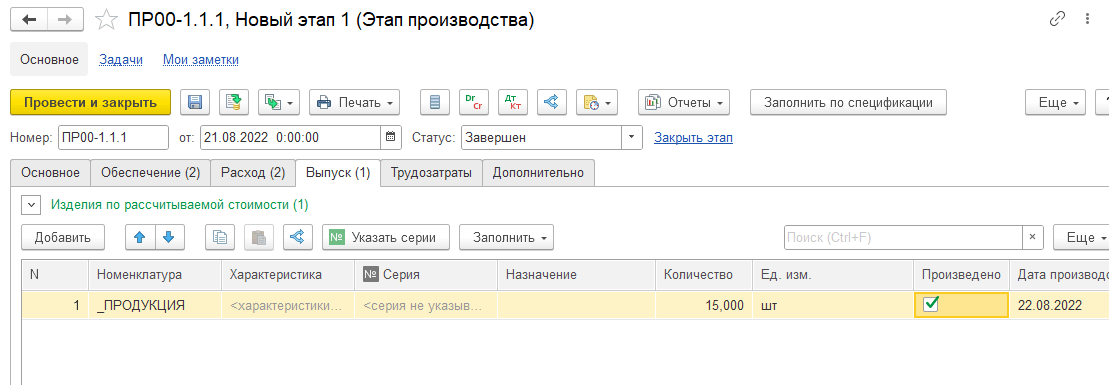Open the date picker calendar icon
Viewport: 1109px width, 385px height.
coord(391,137)
